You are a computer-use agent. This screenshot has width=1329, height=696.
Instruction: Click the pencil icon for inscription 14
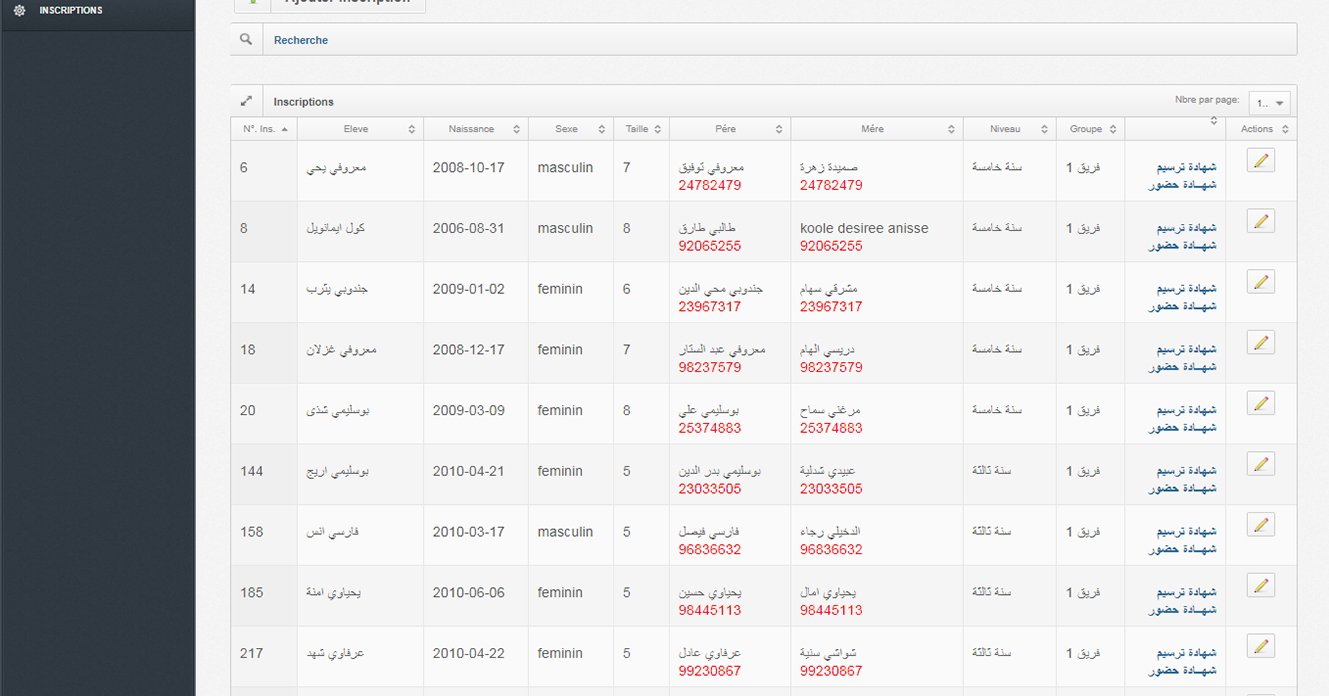tap(1261, 282)
